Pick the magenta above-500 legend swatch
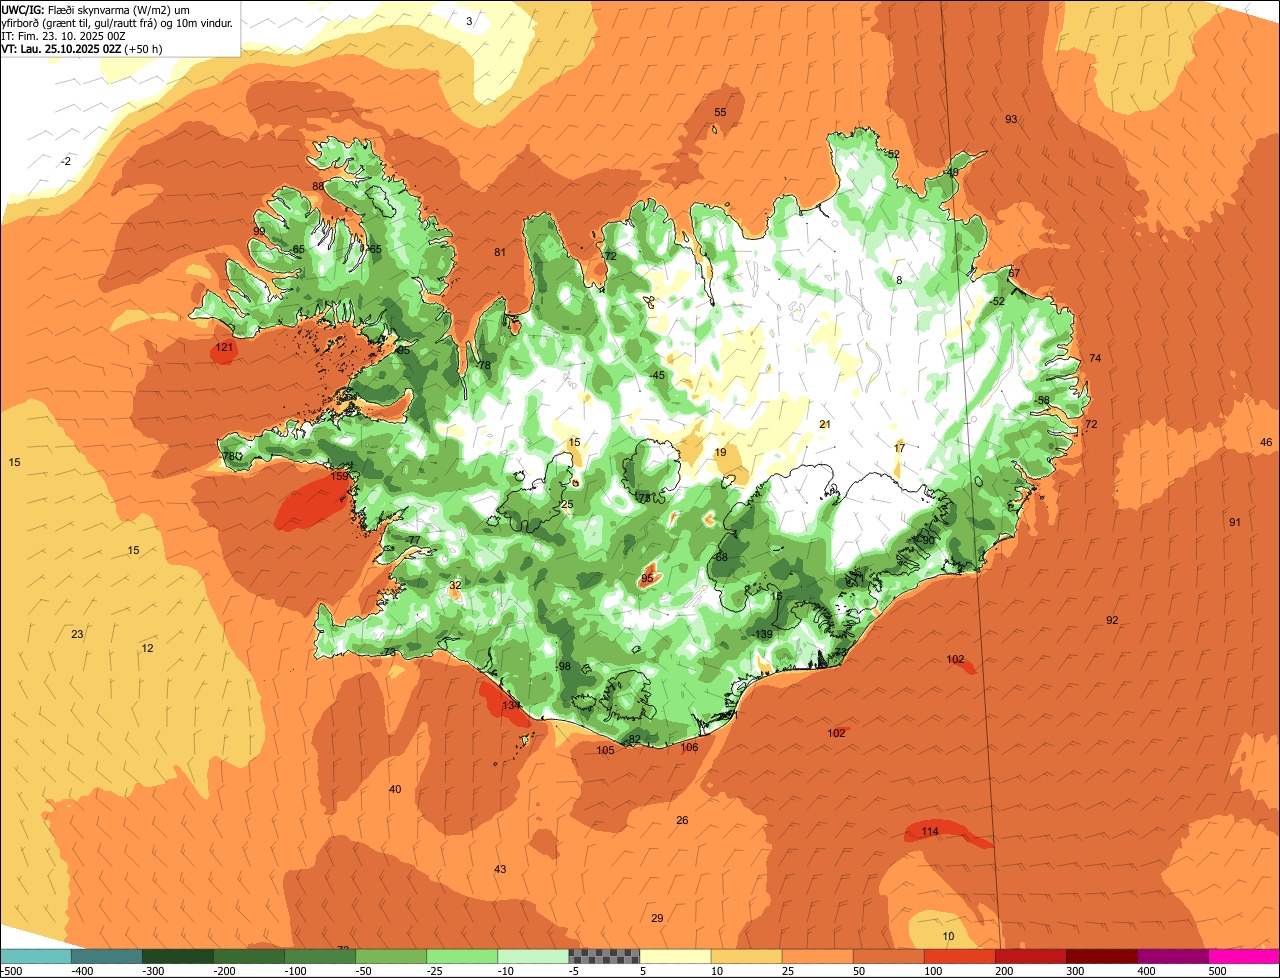Viewport: 1280px width, 978px height. click(1244, 955)
